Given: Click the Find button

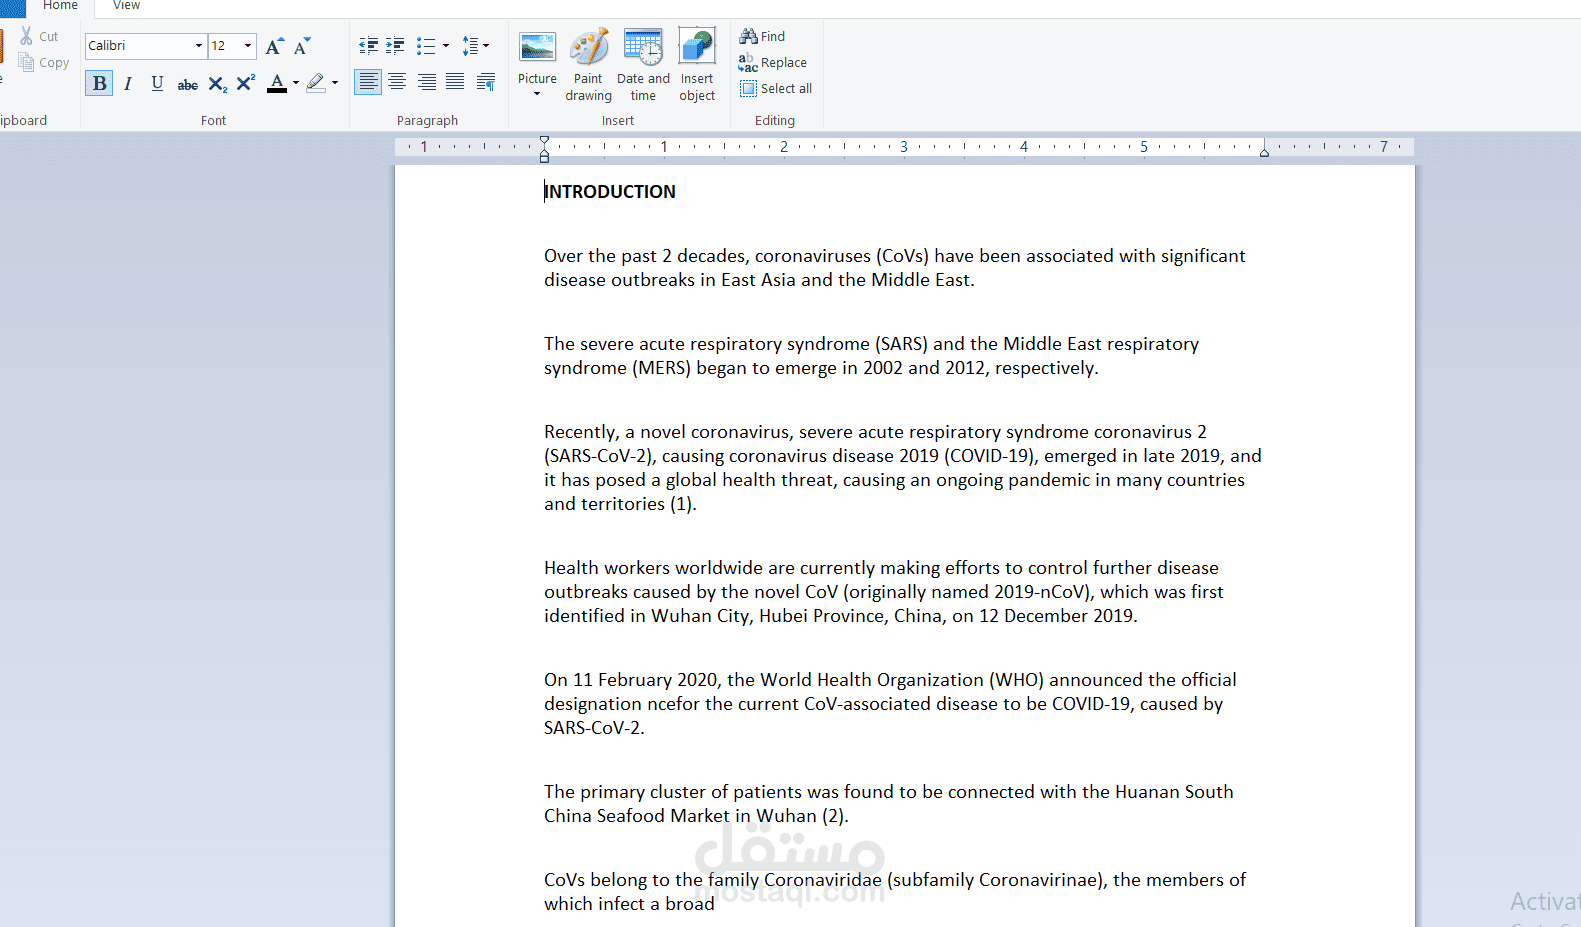Looking at the screenshot, I should [x=762, y=36].
